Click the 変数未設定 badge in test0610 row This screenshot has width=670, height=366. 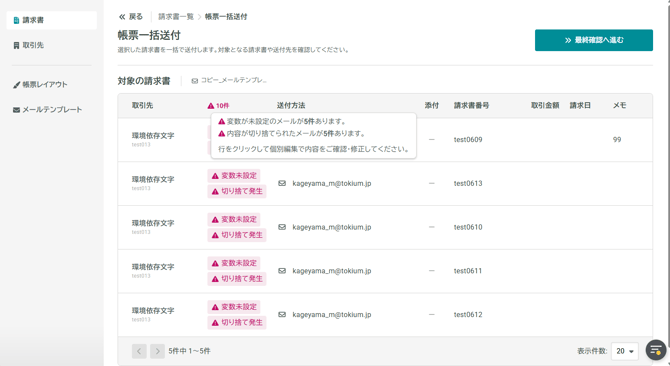pyautogui.click(x=234, y=220)
